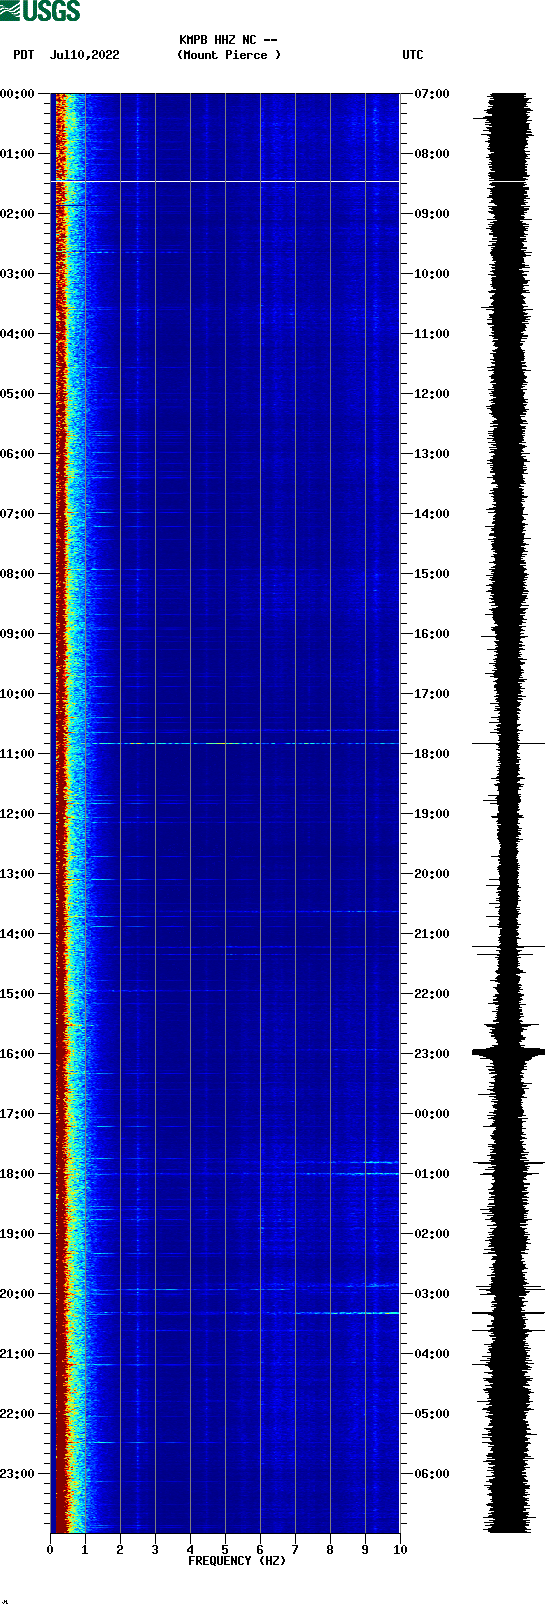This screenshot has height=1613, width=552.
Task: Click the frequency axis tick label 9
Action: pyautogui.click(x=365, y=1550)
